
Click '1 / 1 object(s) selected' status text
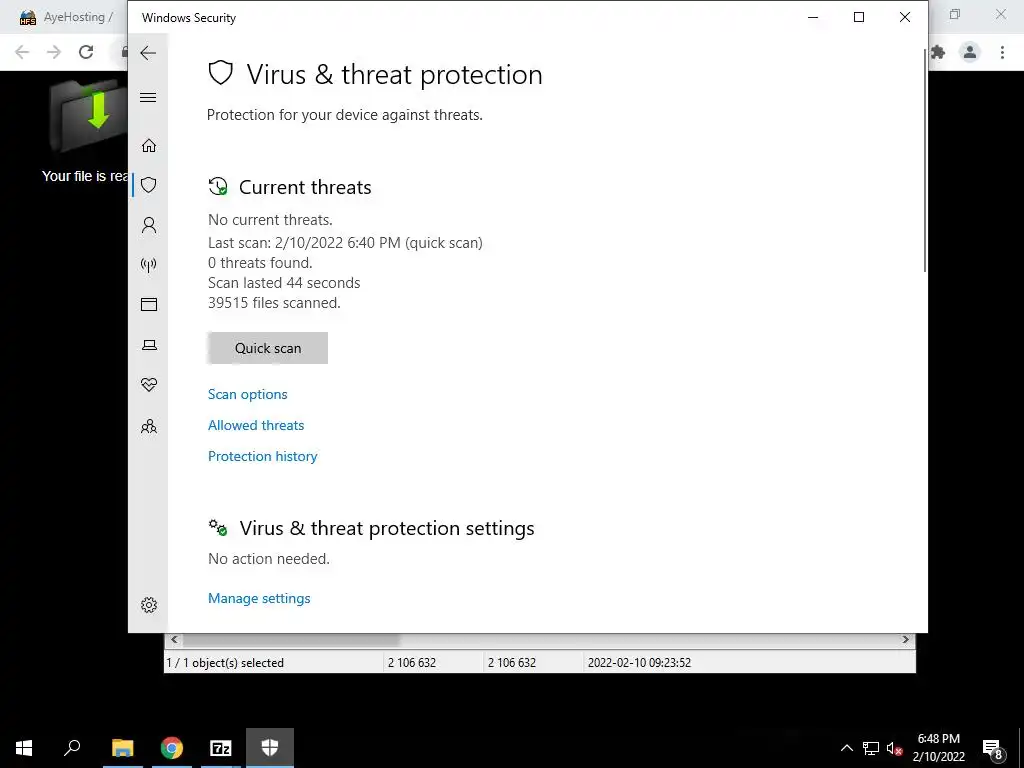click(x=225, y=663)
